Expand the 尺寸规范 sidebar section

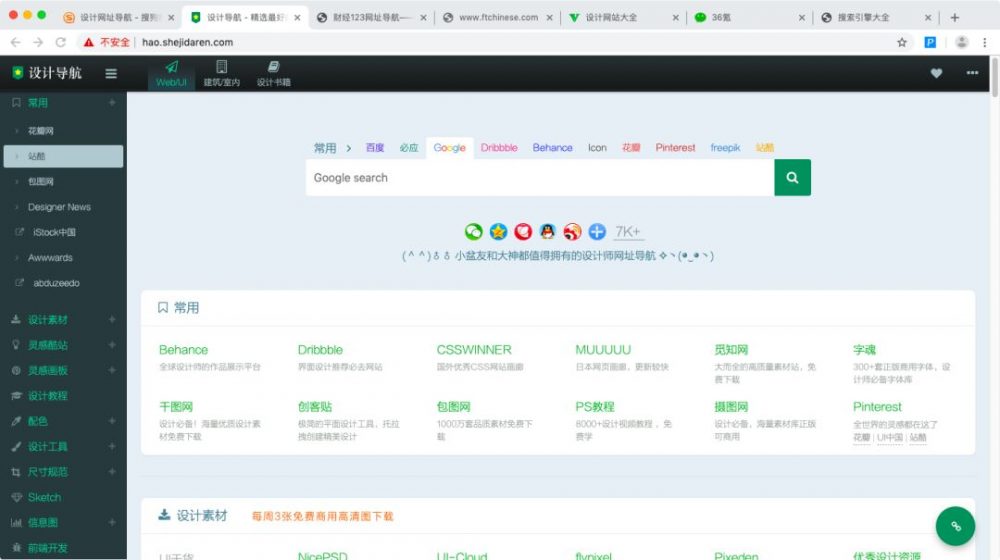(48, 472)
